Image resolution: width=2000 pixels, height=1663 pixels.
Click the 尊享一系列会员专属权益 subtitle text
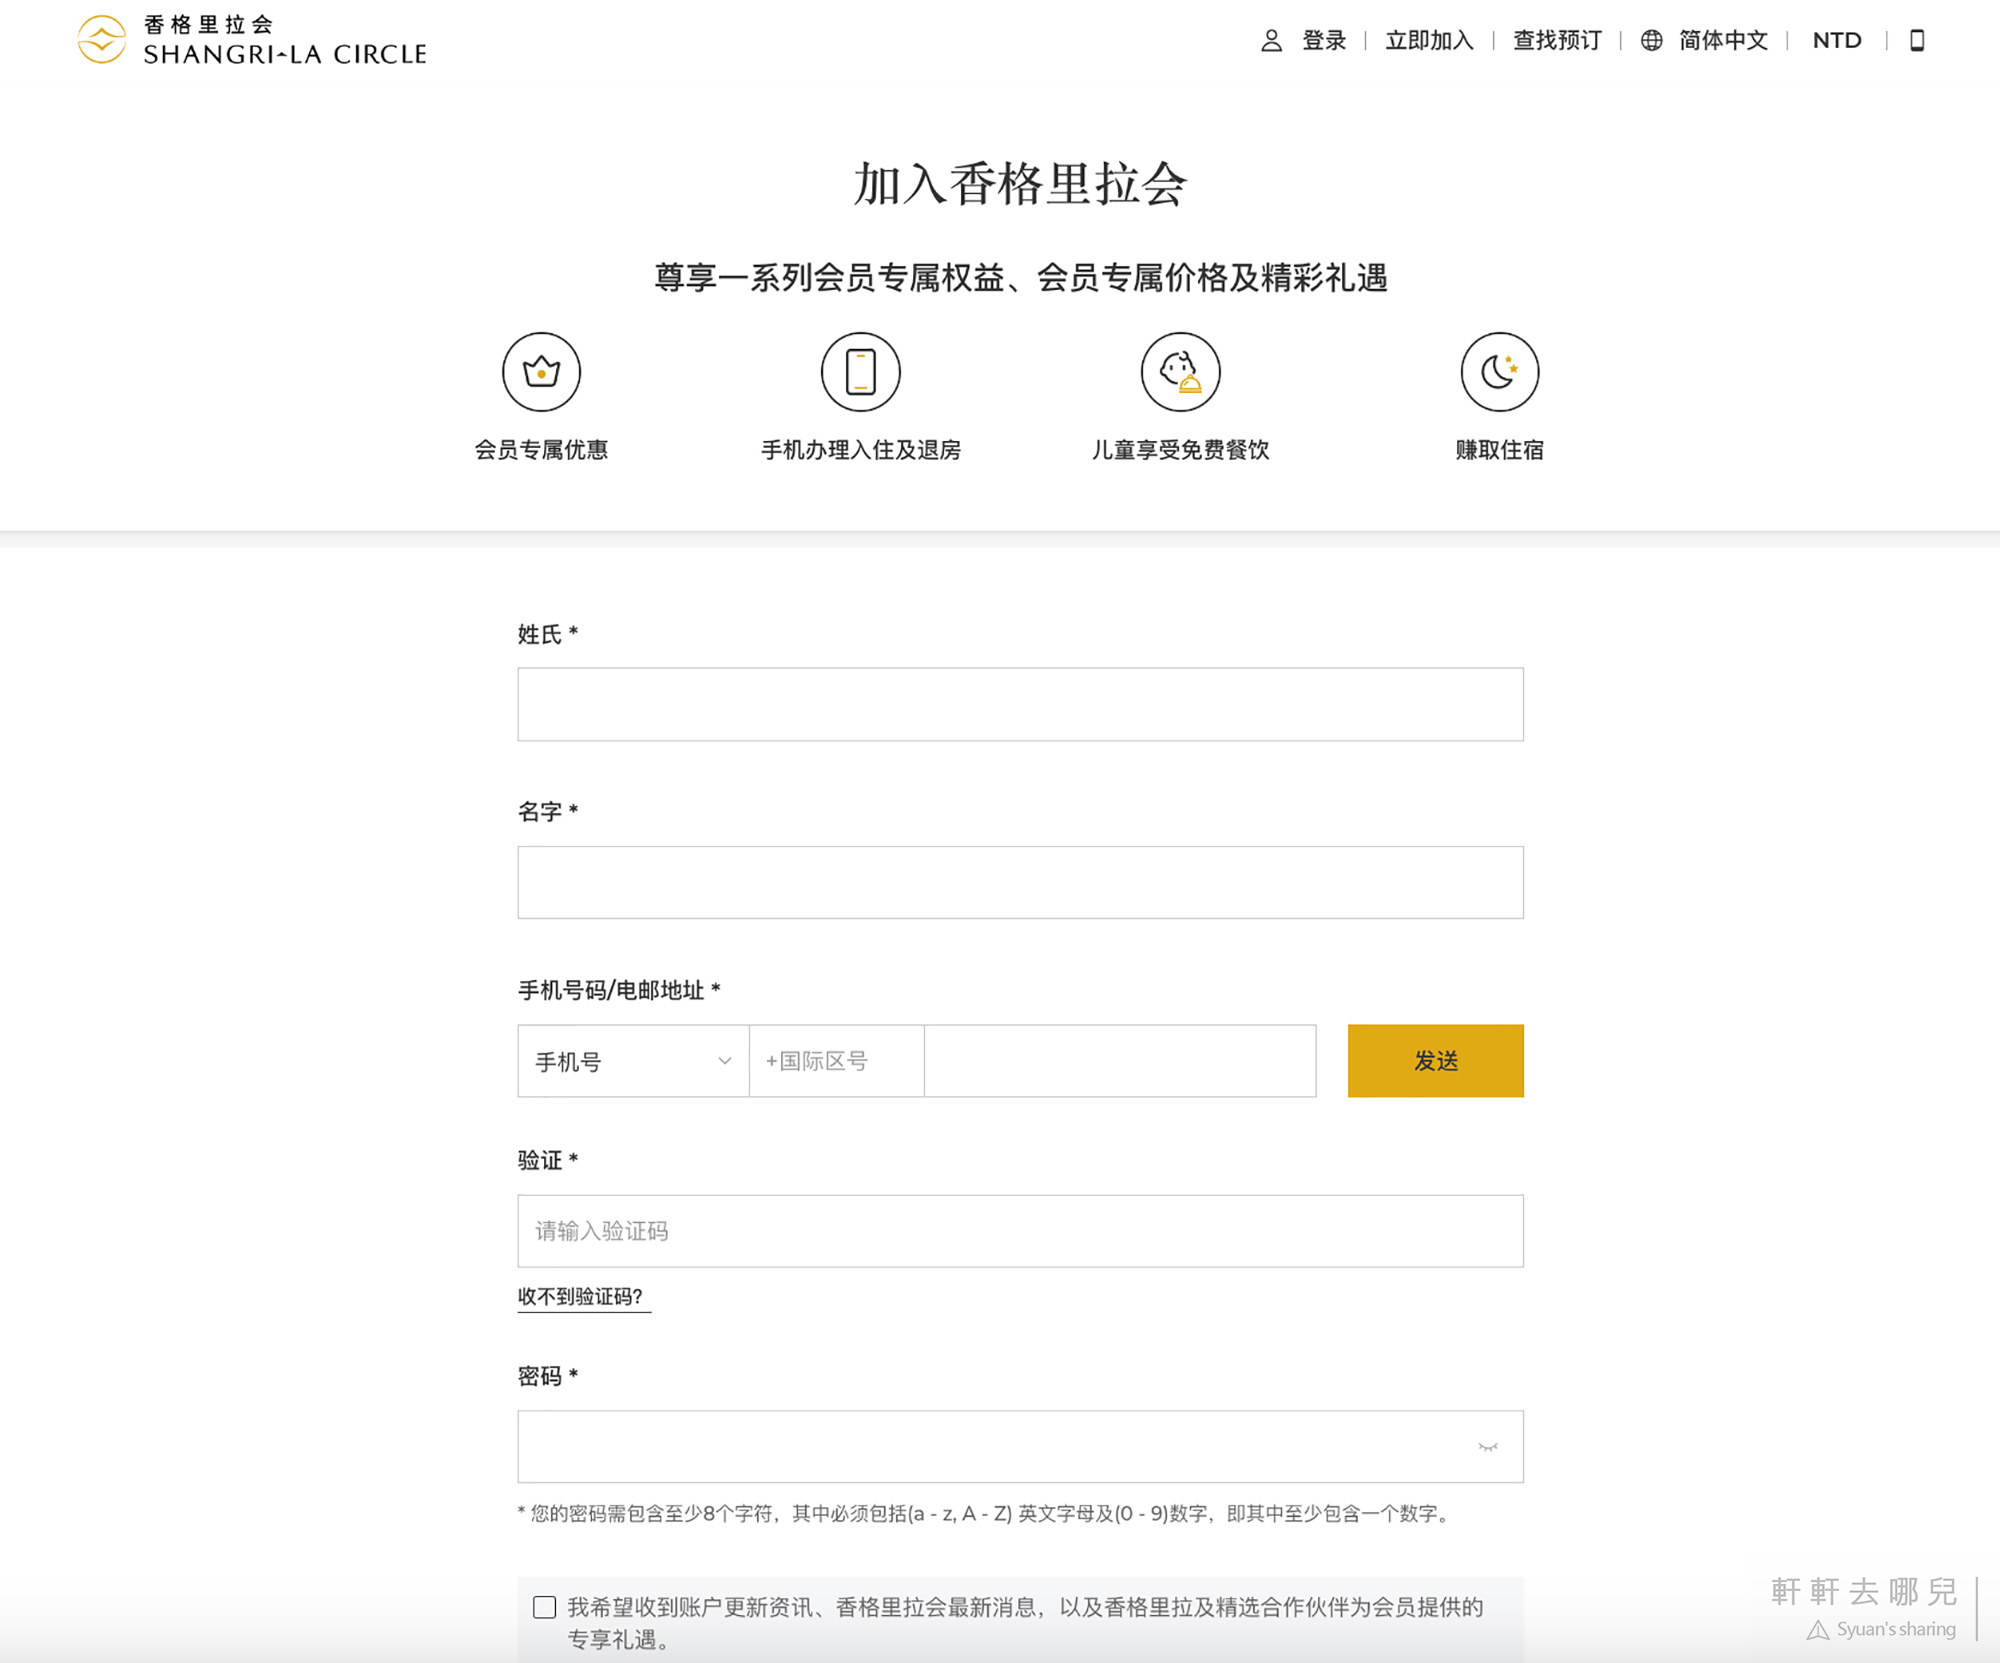[1021, 278]
